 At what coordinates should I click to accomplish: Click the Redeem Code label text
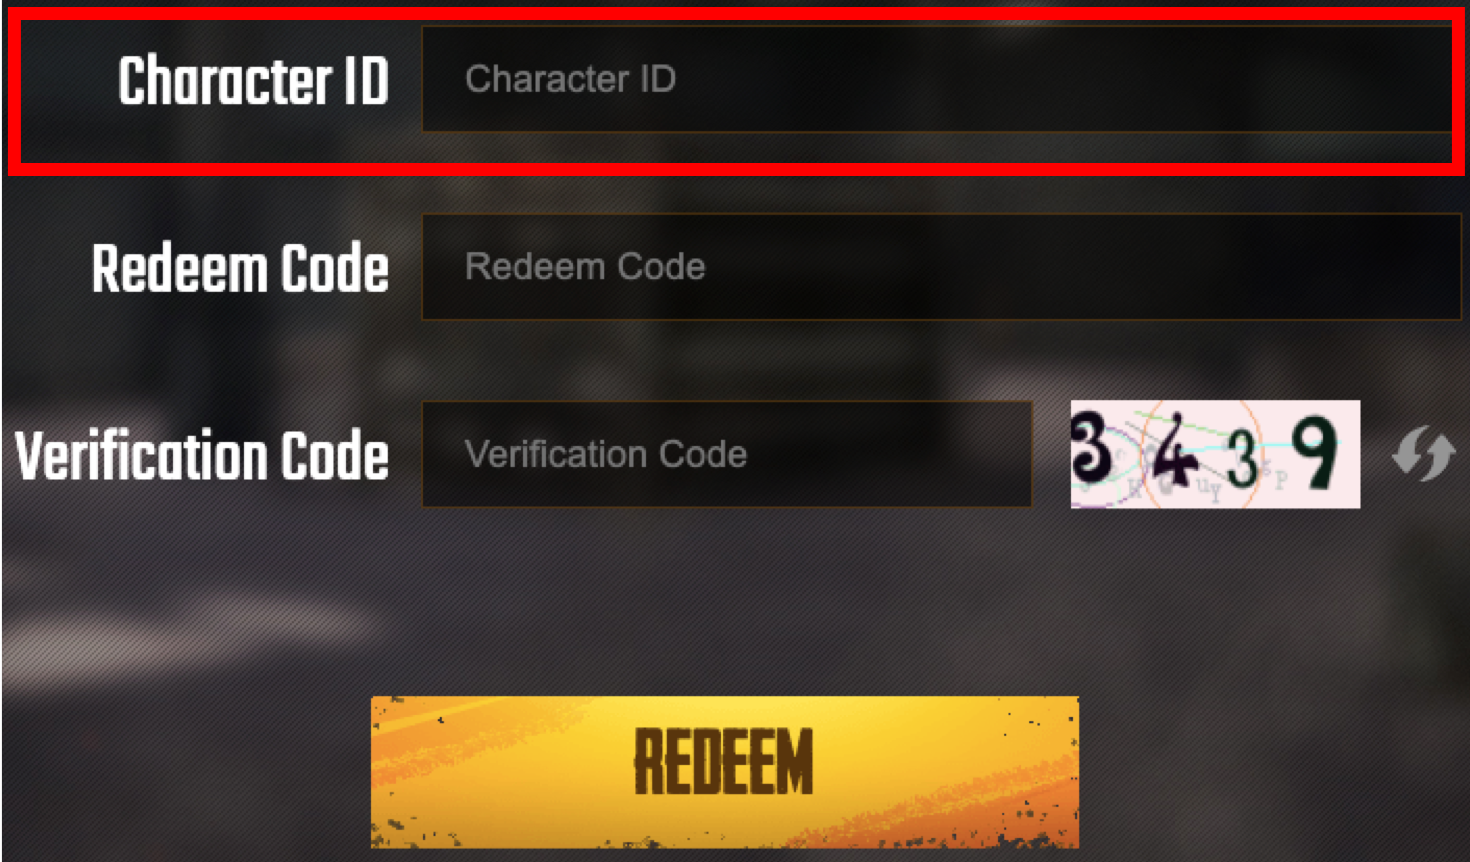coord(240,268)
